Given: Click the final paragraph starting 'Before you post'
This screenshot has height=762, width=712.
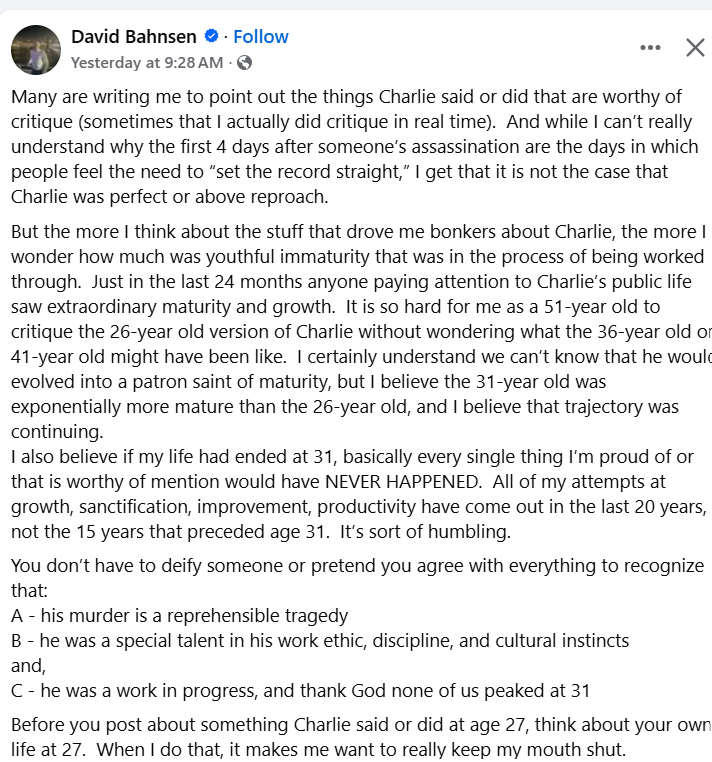Looking at the screenshot, I should tap(360, 737).
